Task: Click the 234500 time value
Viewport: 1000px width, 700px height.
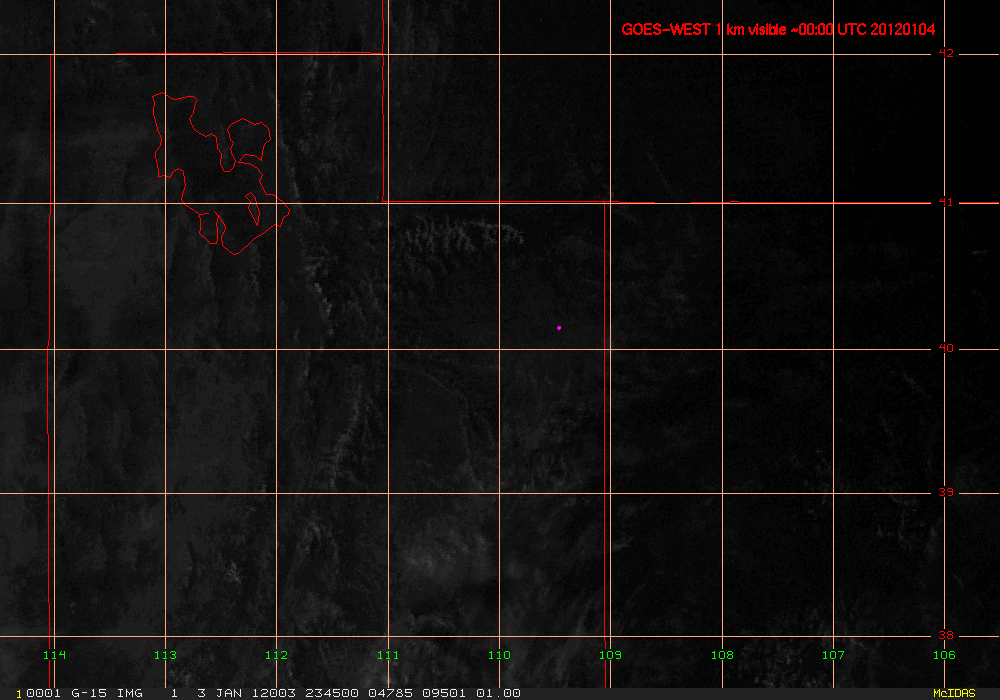Action: point(332,693)
